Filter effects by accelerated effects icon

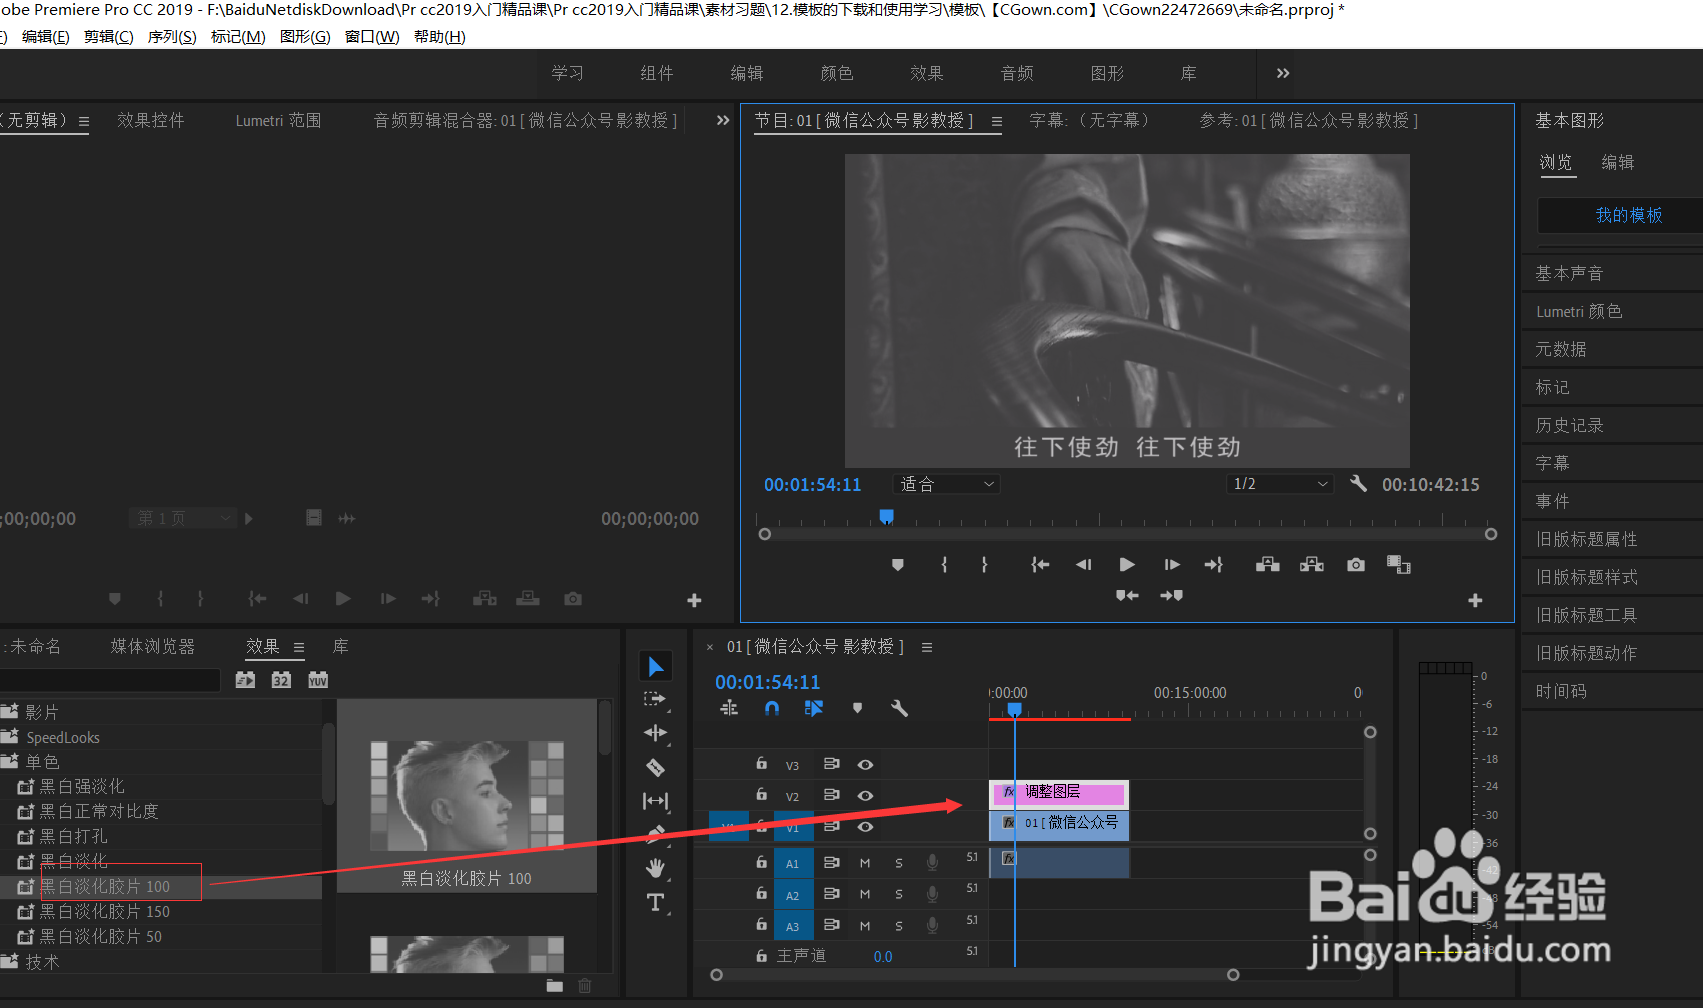point(245,680)
